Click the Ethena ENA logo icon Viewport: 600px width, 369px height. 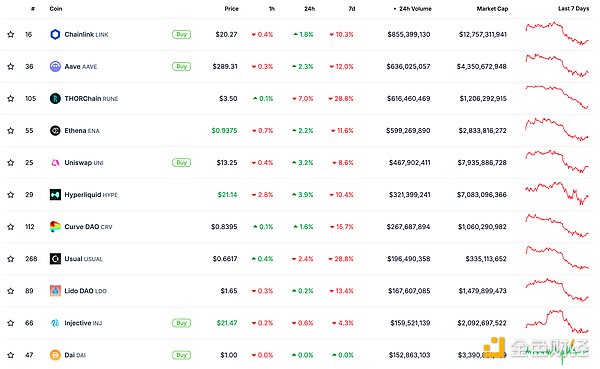55,131
